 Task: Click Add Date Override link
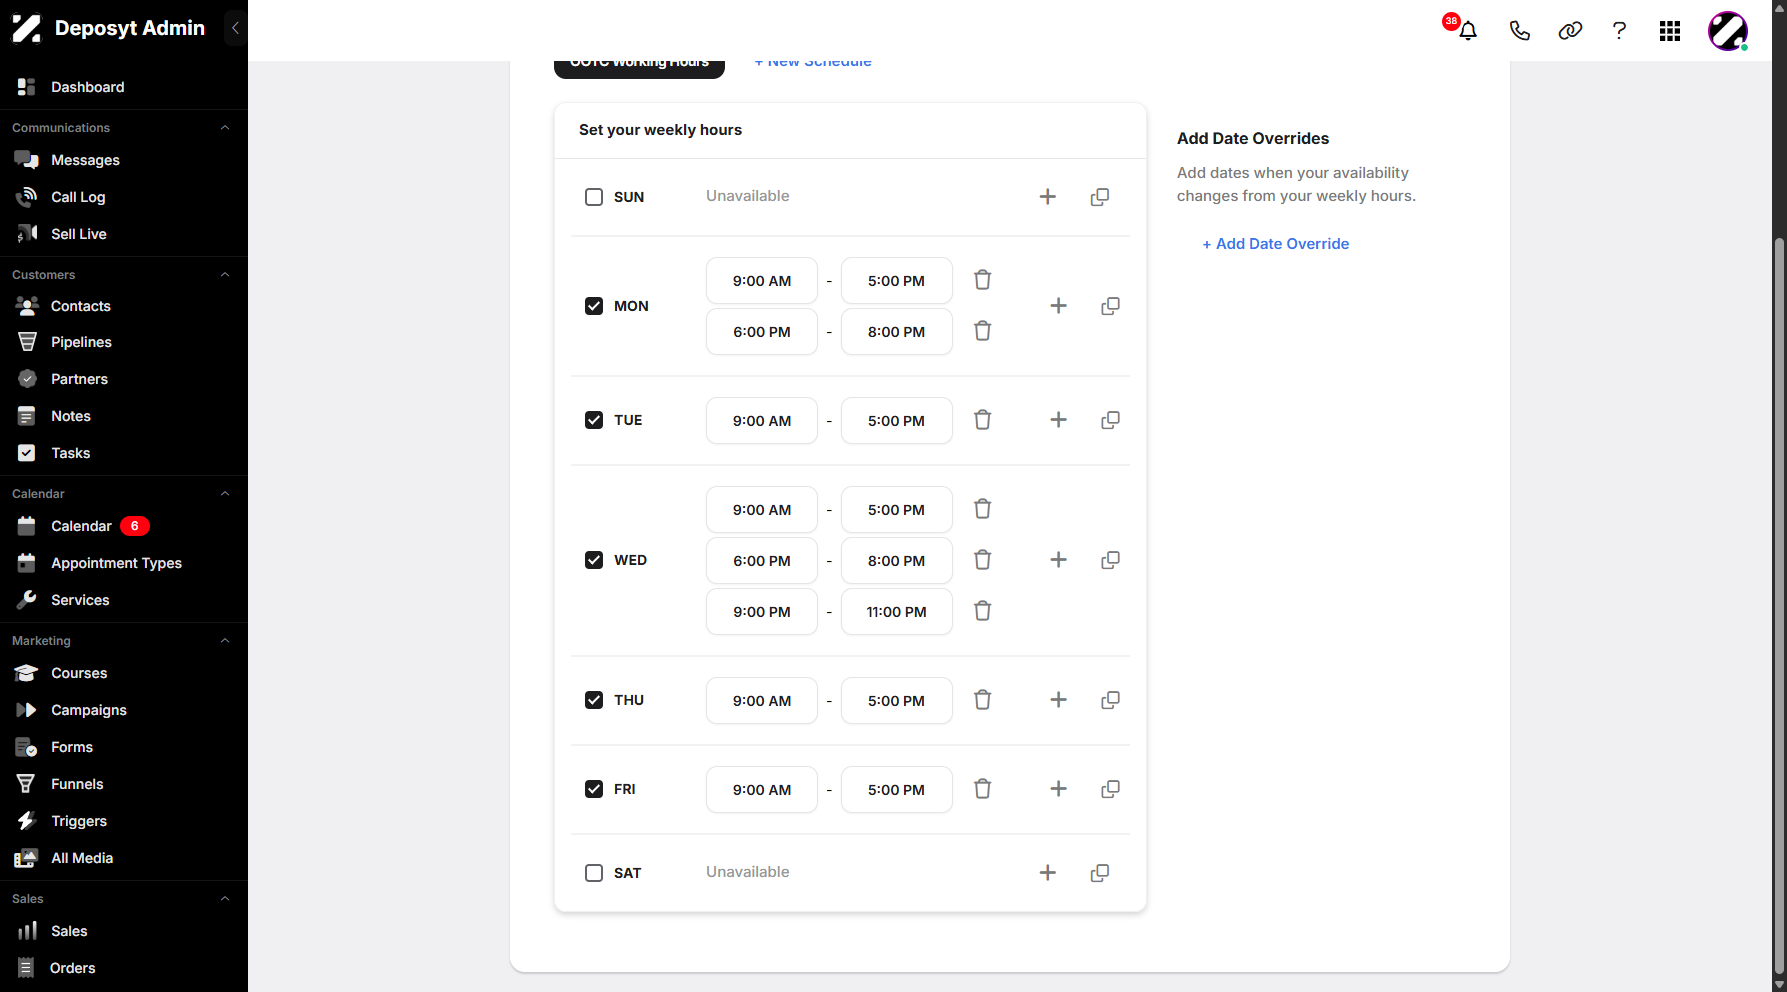pyautogui.click(x=1275, y=244)
